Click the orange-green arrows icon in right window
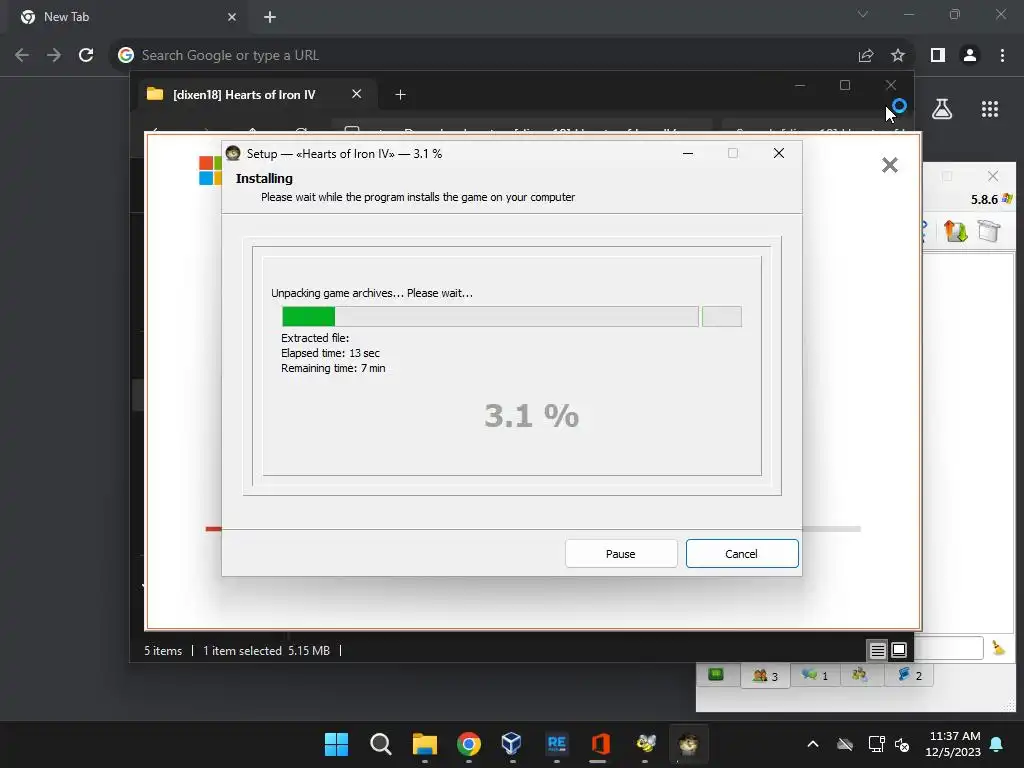Image resolution: width=1024 pixels, height=768 pixels. pos(955,231)
